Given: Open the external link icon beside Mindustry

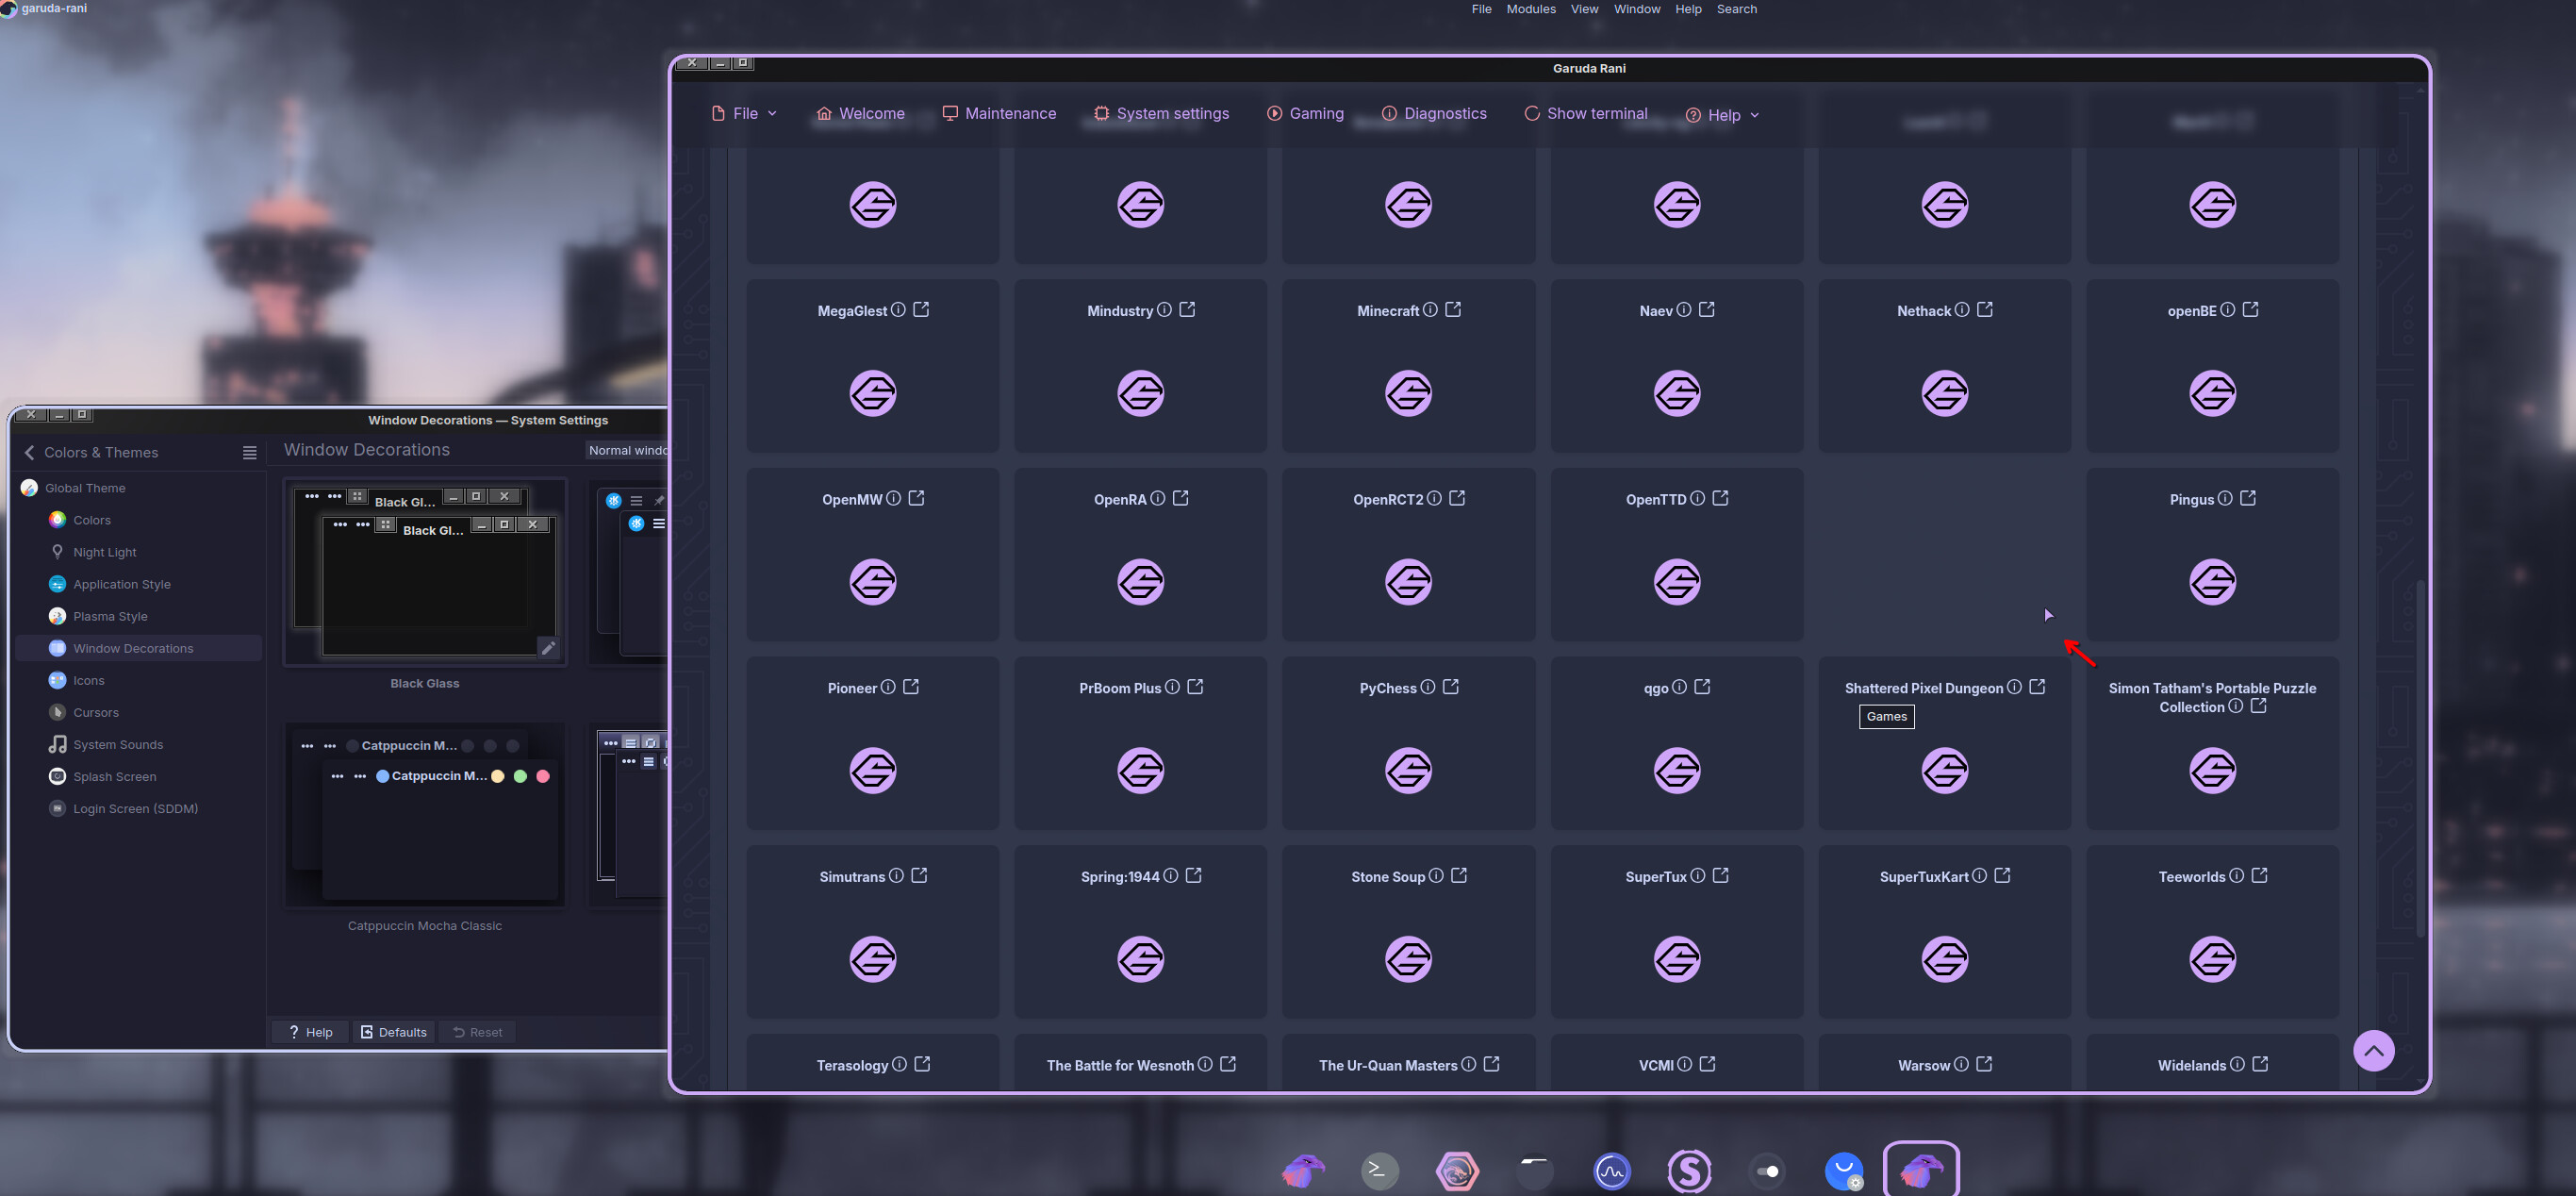Looking at the screenshot, I should (1187, 310).
